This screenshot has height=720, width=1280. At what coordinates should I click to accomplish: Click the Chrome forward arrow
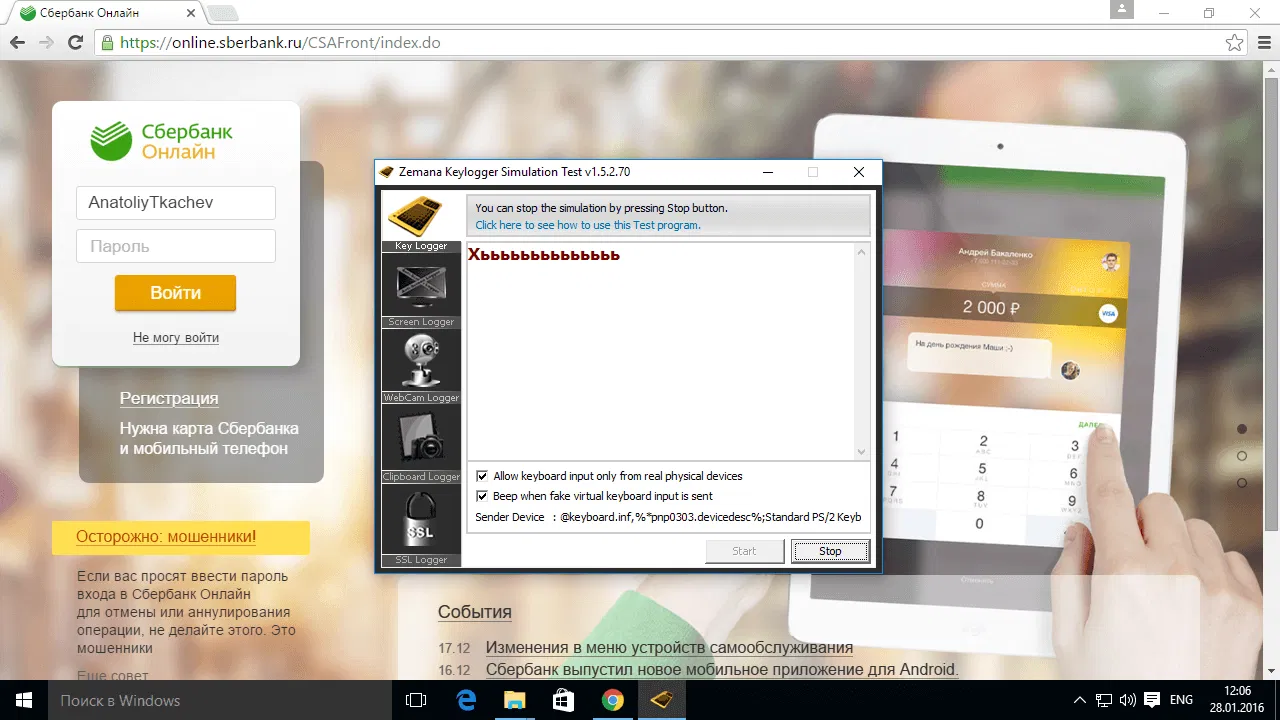46,43
